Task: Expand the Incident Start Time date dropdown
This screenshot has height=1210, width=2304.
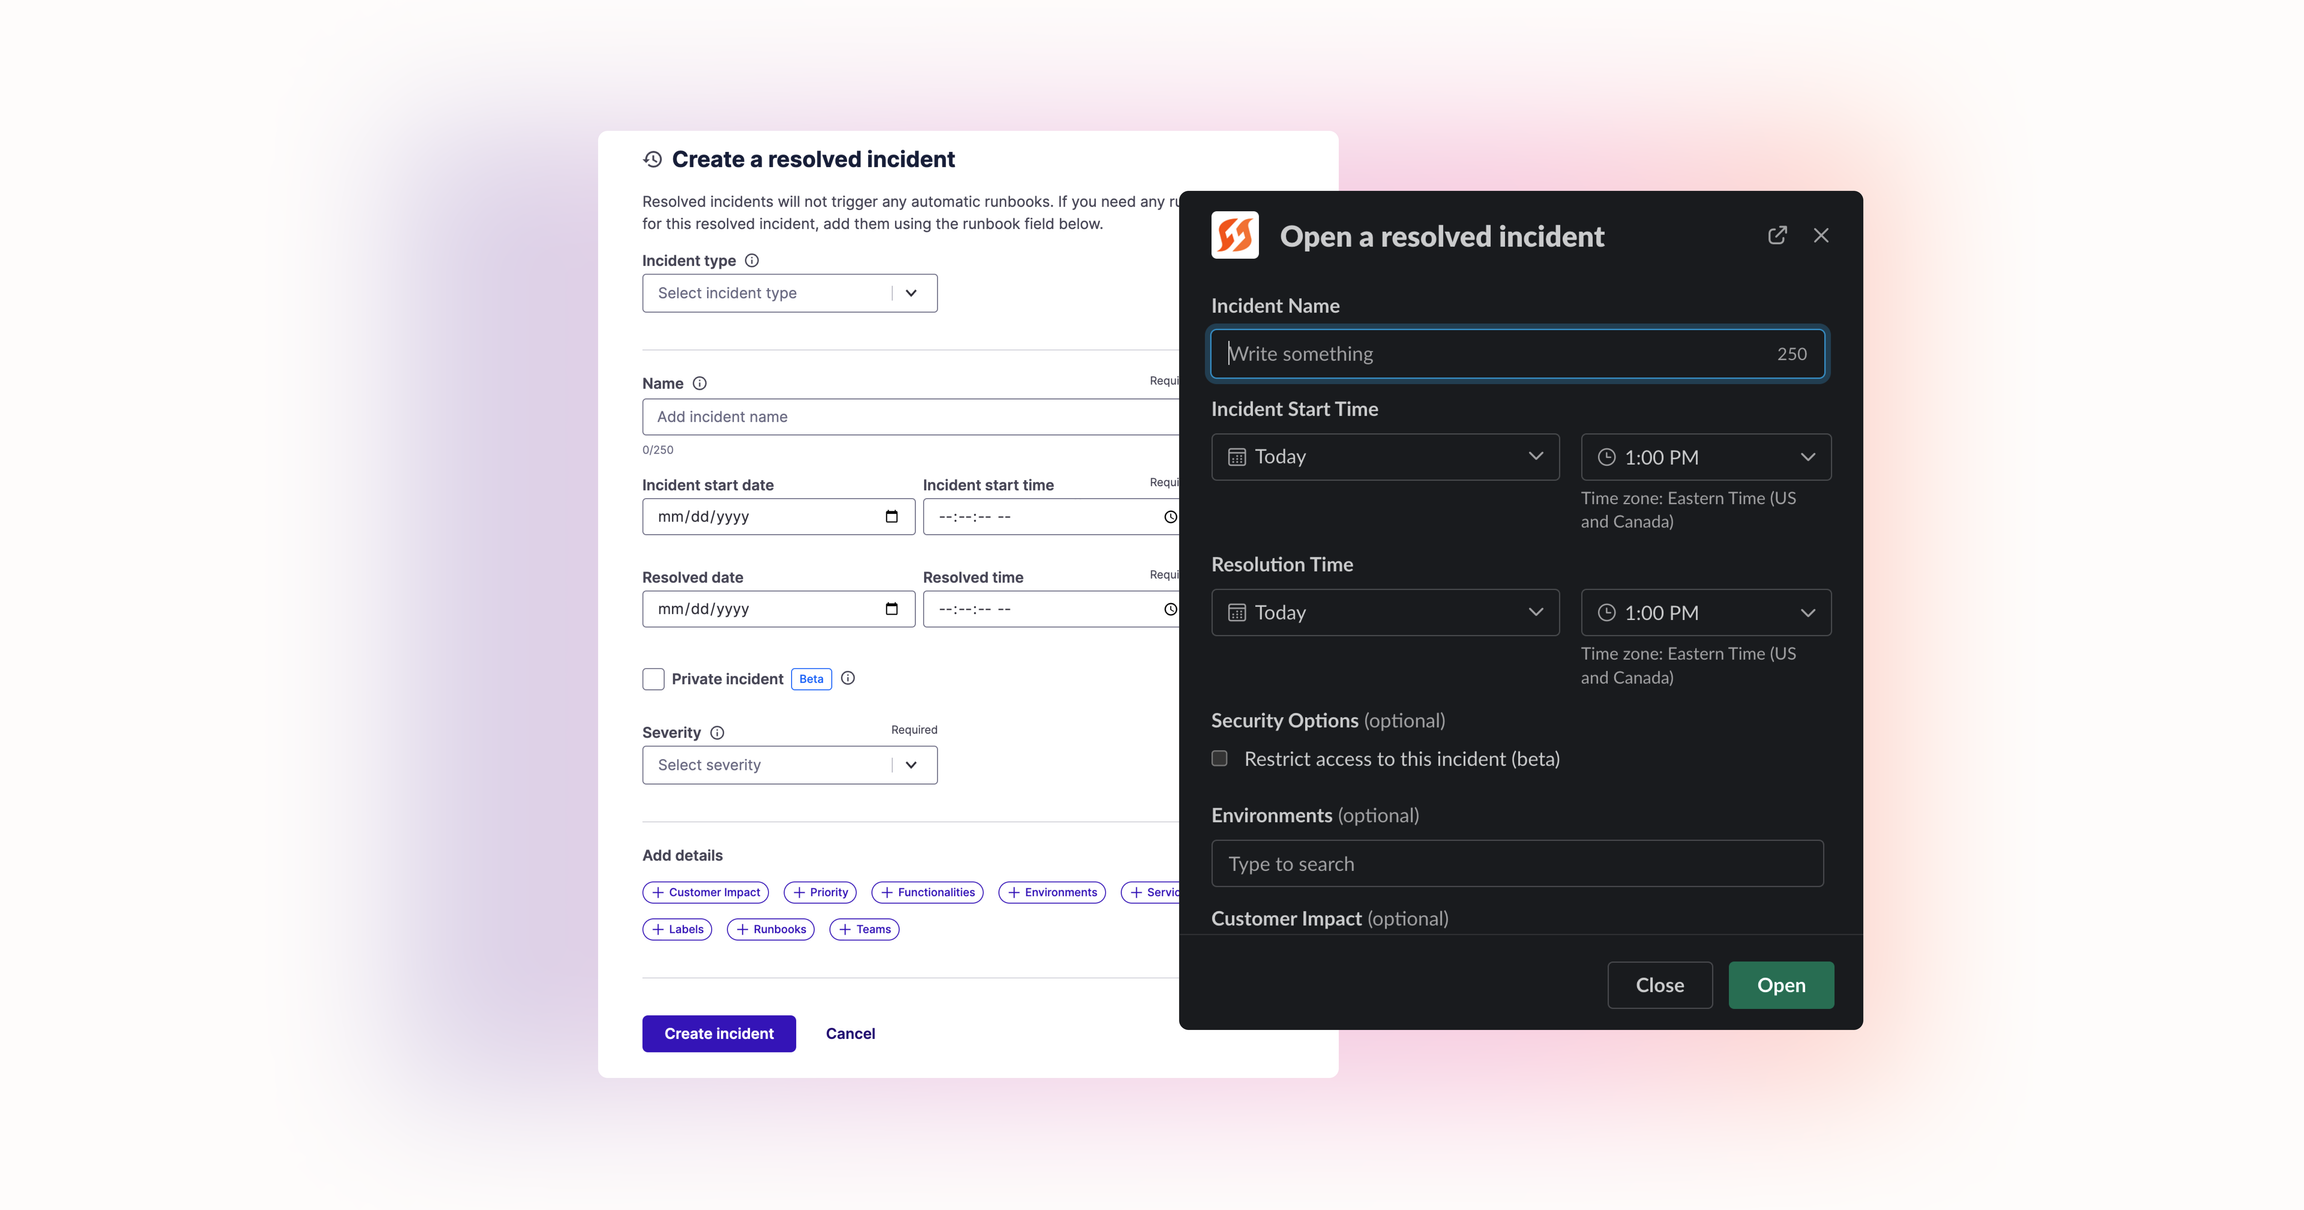Action: click(1385, 457)
